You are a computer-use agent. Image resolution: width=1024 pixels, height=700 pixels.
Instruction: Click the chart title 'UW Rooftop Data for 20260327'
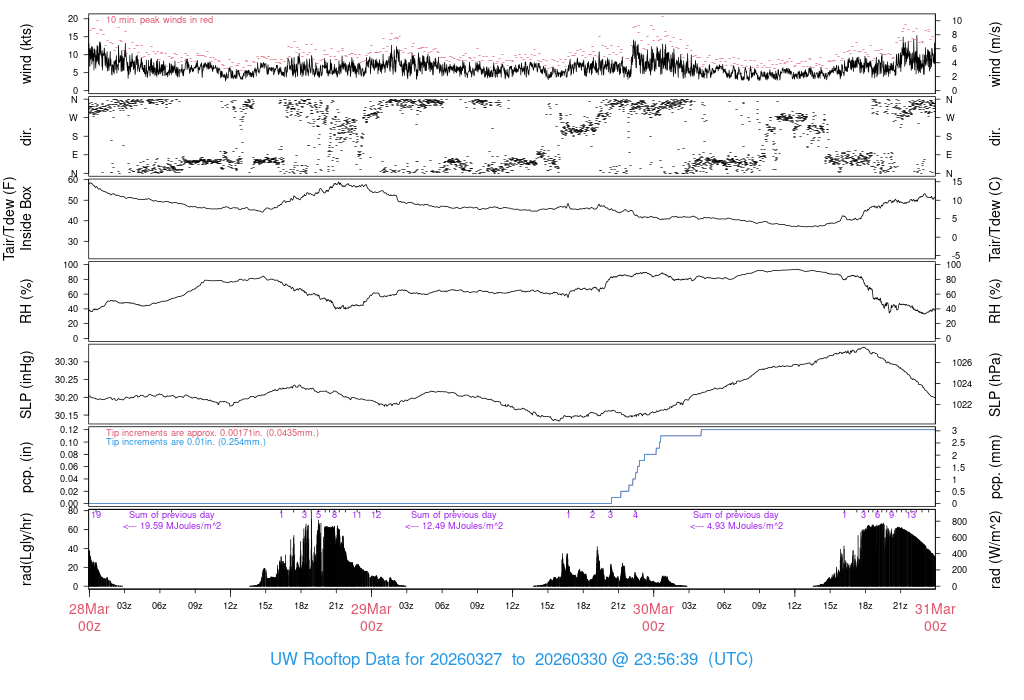[386, 659]
